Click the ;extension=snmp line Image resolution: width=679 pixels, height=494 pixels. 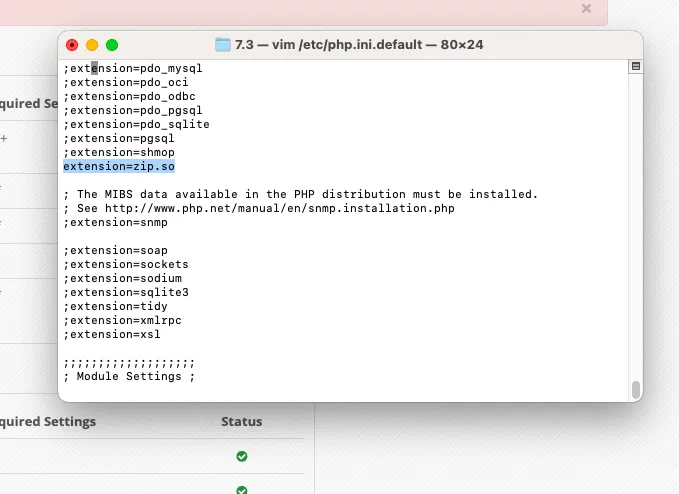tap(116, 222)
